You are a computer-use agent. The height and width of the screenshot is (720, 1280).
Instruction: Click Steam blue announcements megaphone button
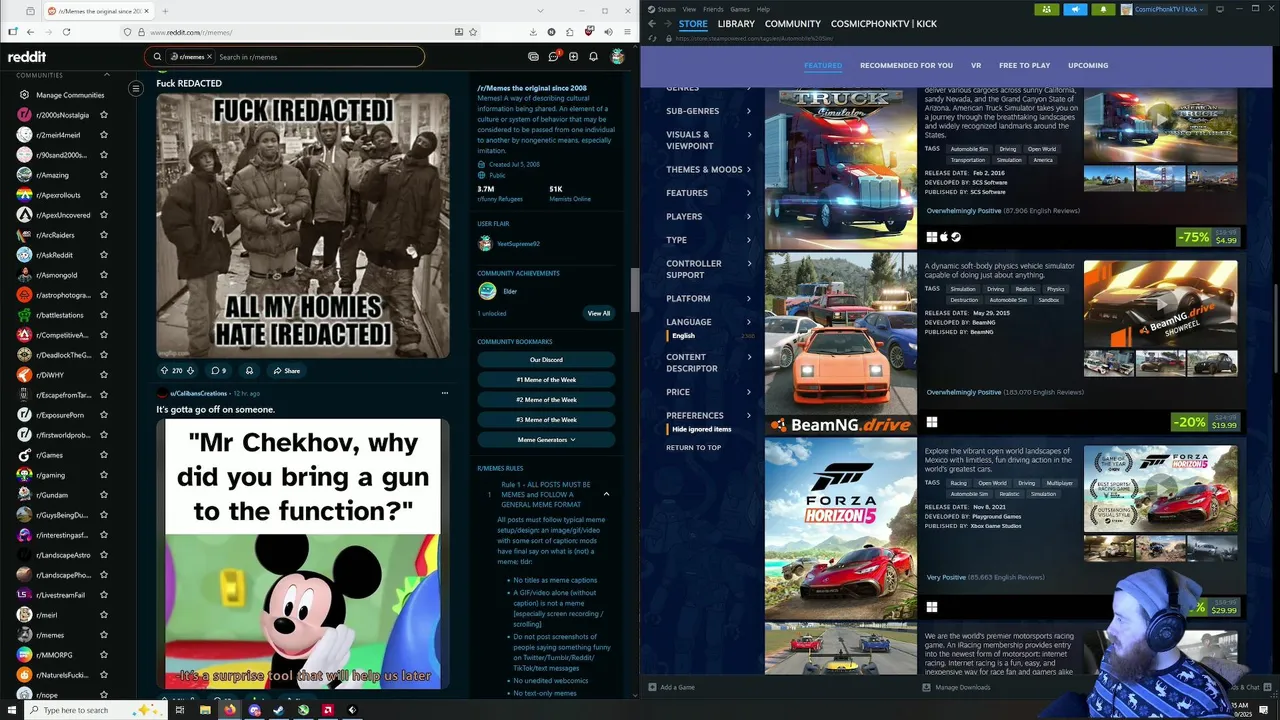click(x=1075, y=9)
